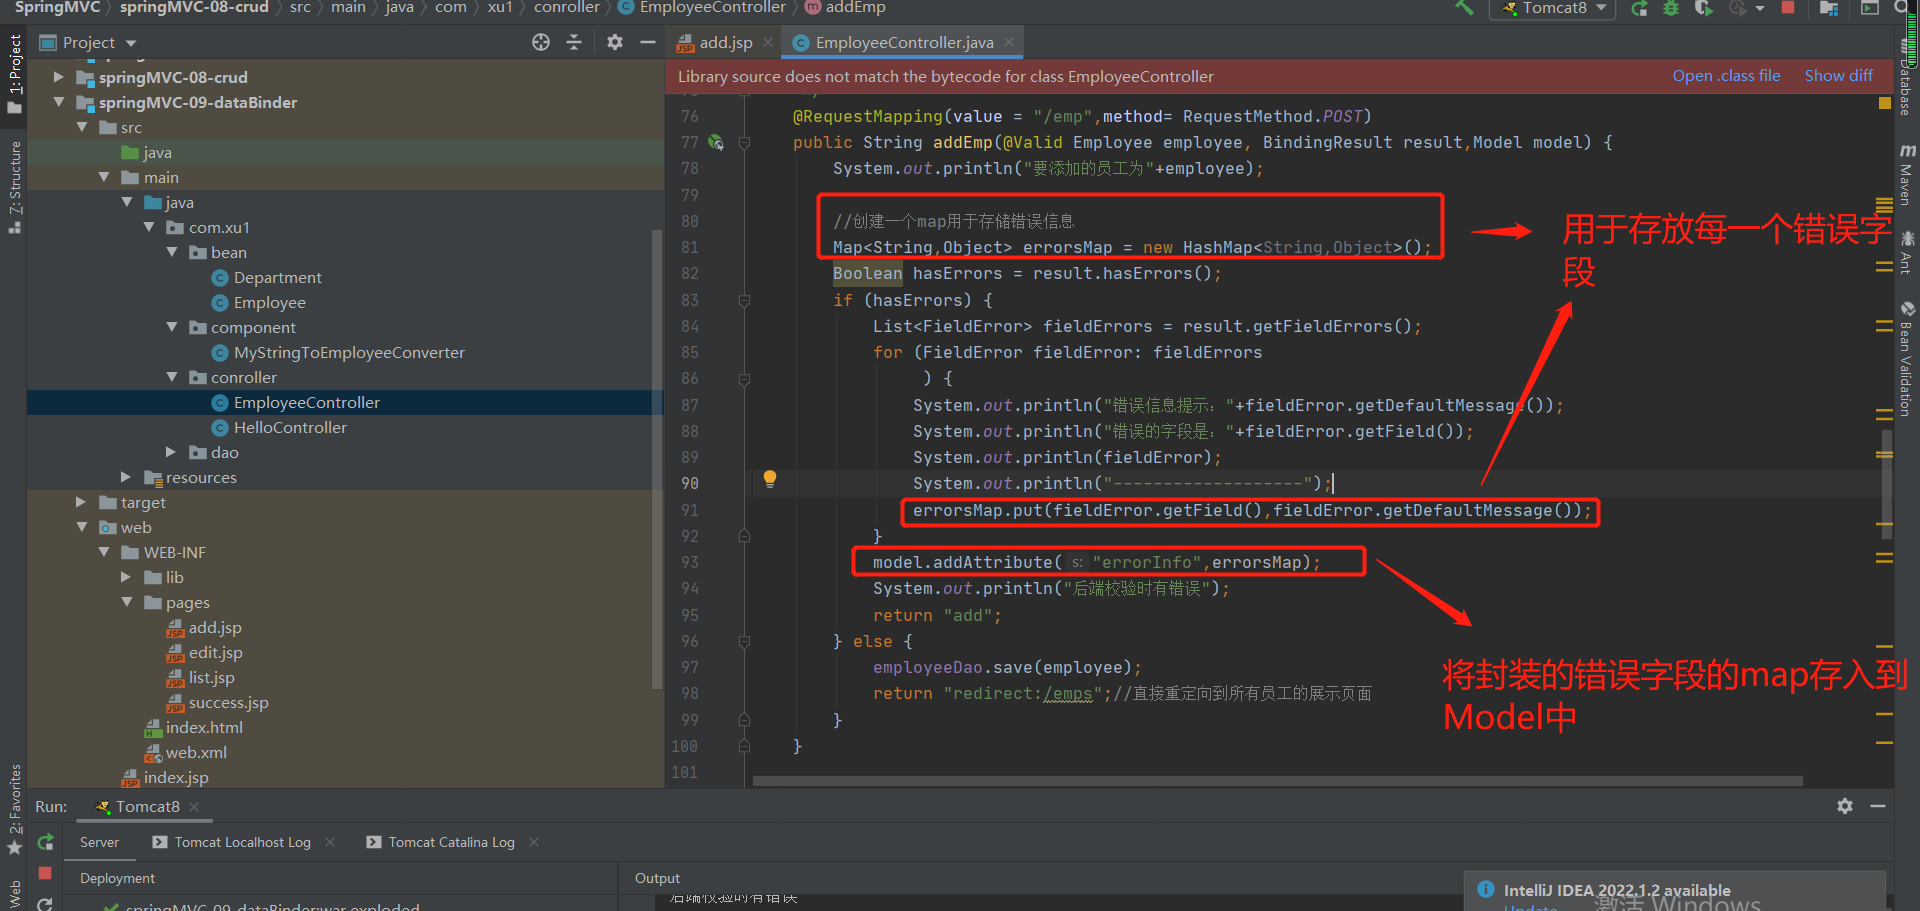Open Project panel gear options
This screenshot has height=911, width=1920.
[x=615, y=42]
